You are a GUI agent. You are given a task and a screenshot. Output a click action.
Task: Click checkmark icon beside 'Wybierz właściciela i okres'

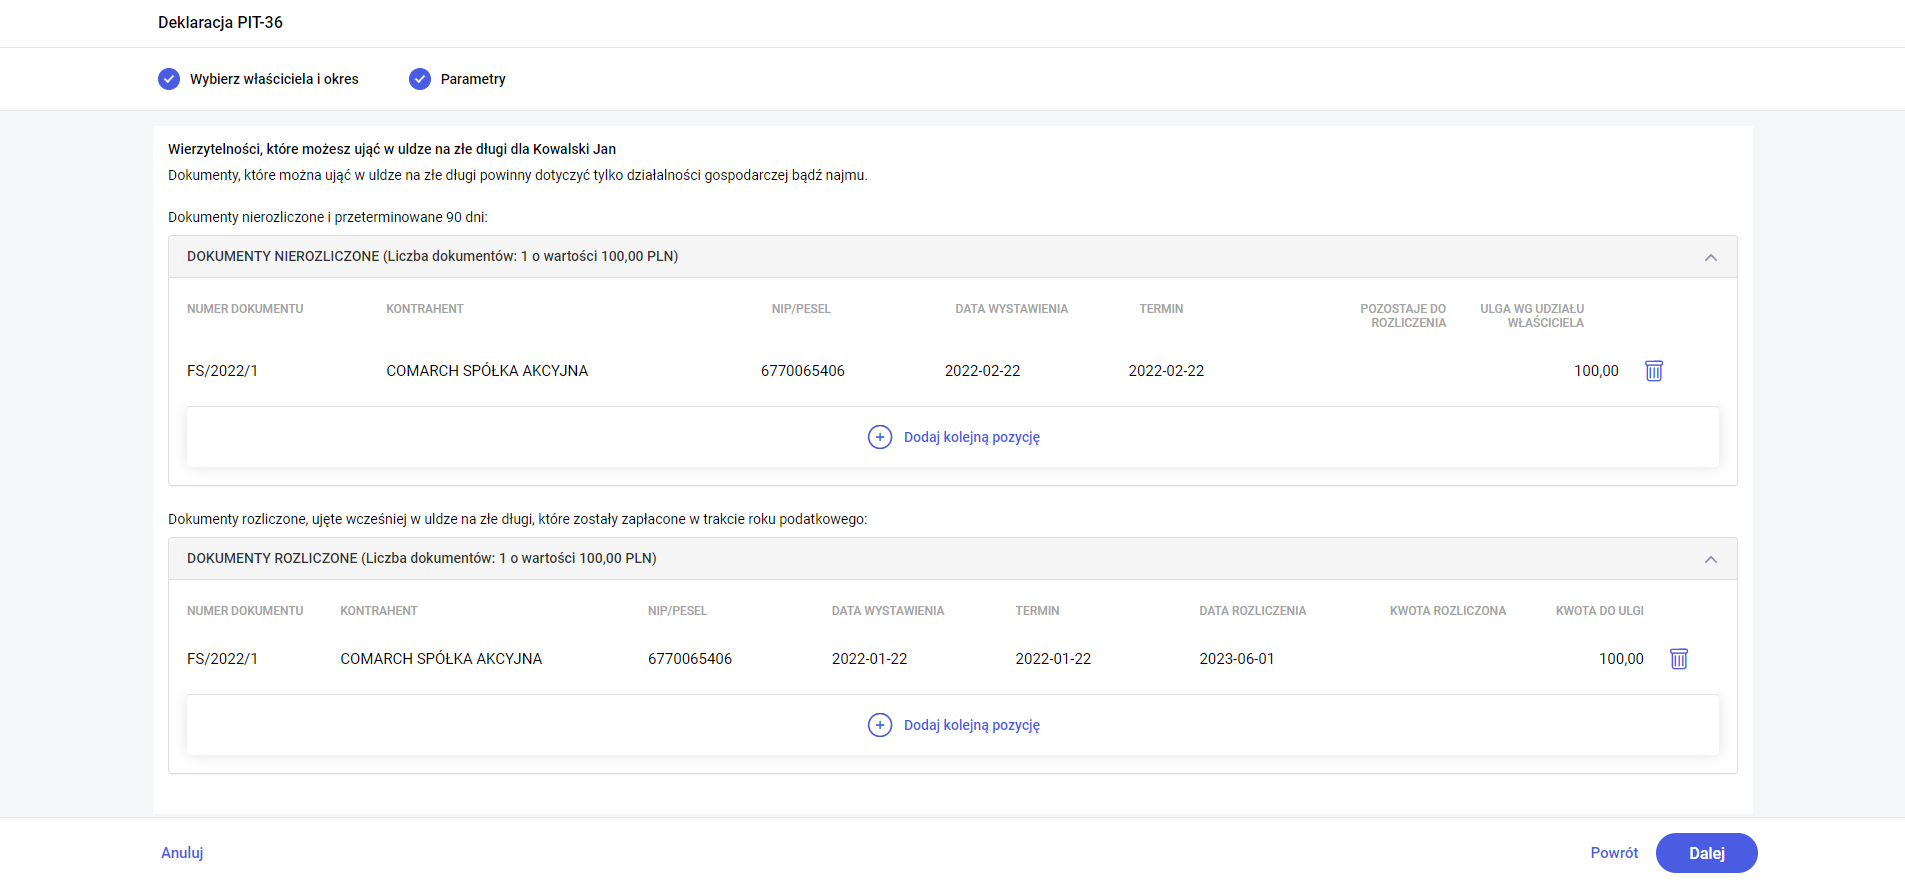169,79
